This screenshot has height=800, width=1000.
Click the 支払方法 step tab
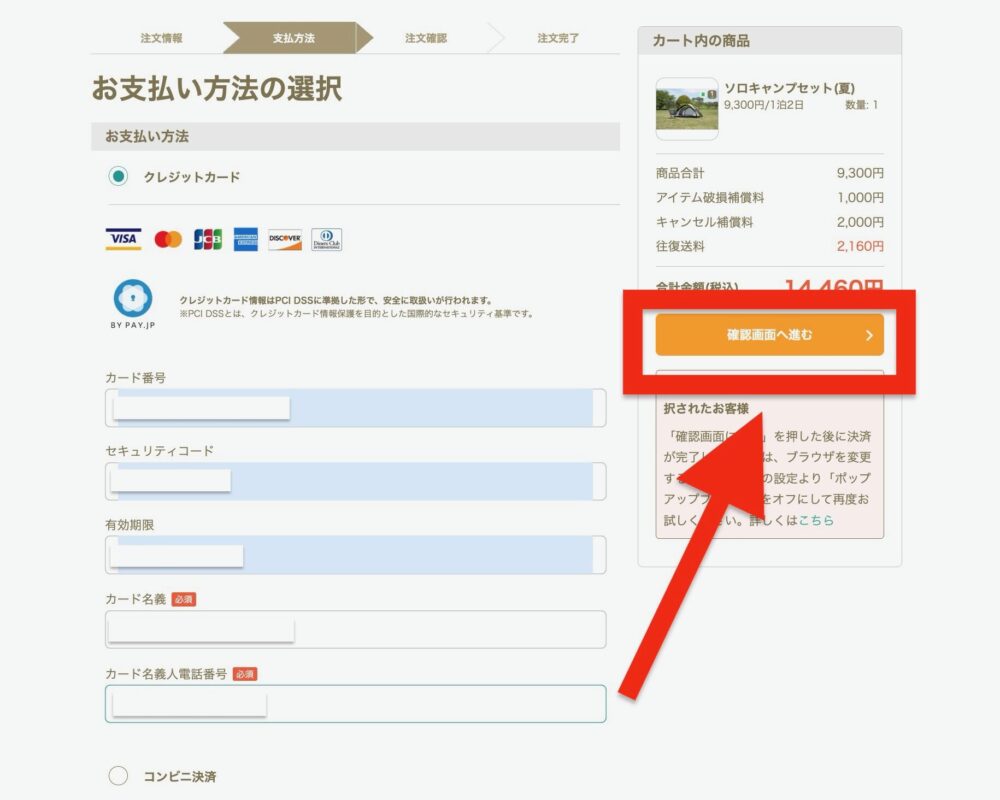point(293,38)
